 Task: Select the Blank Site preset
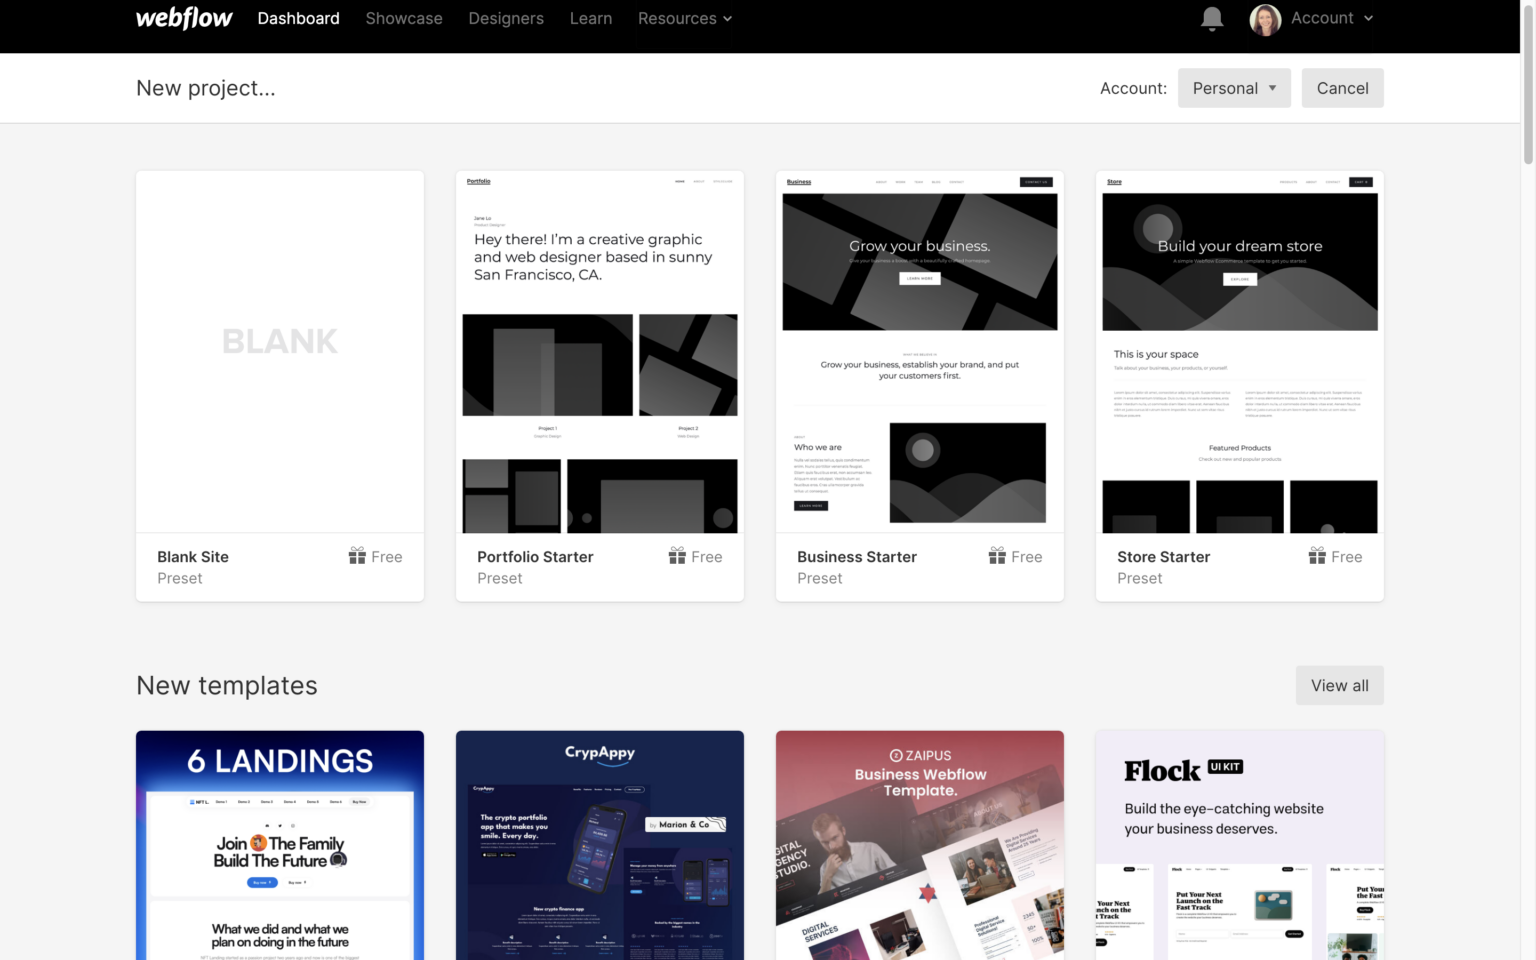click(279, 350)
